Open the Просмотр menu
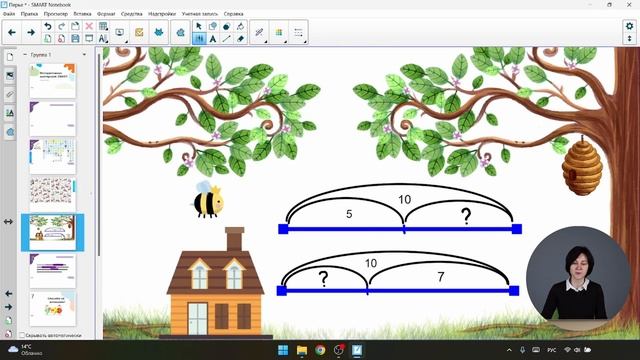 pyautogui.click(x=56, y=14)
